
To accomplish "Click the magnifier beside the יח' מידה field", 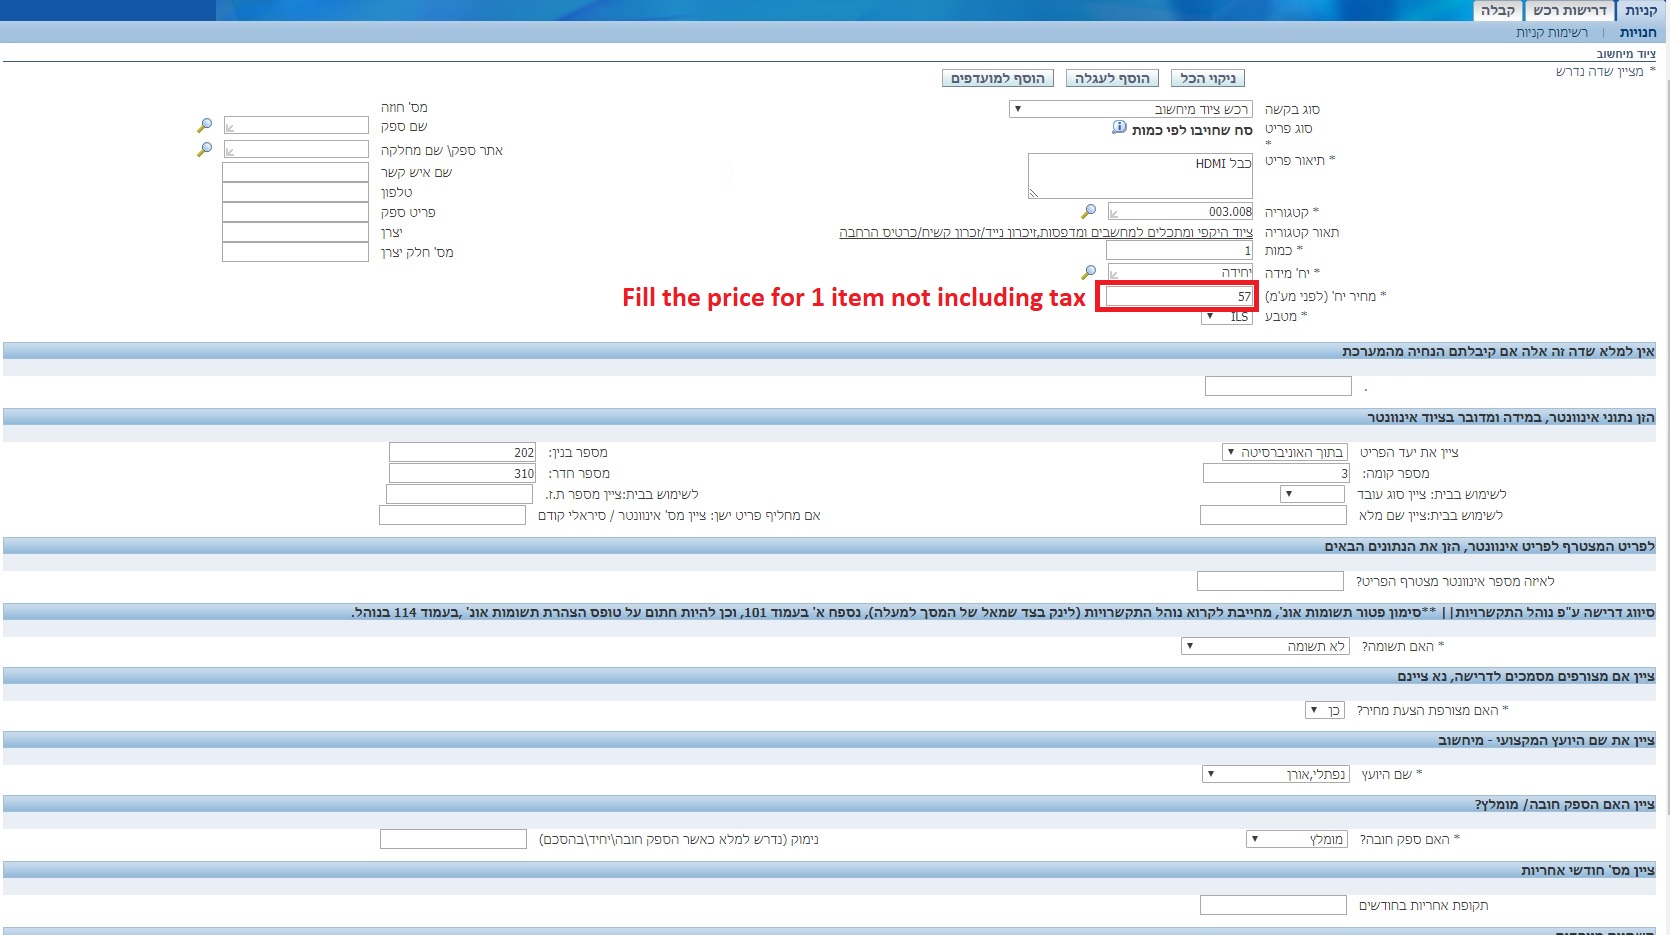I will click(x=1088, y=272).
